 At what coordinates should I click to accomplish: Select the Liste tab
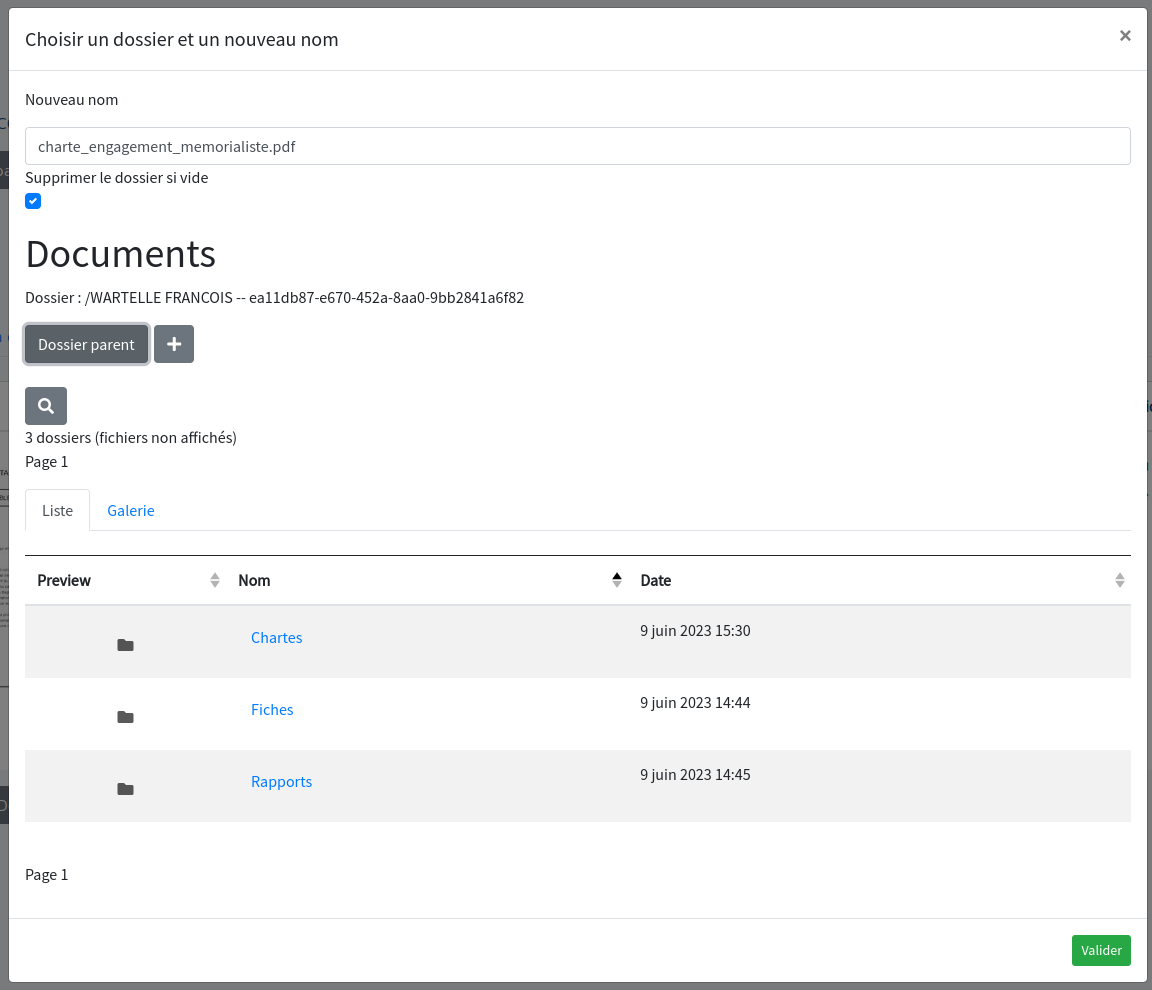click(58, 510)
